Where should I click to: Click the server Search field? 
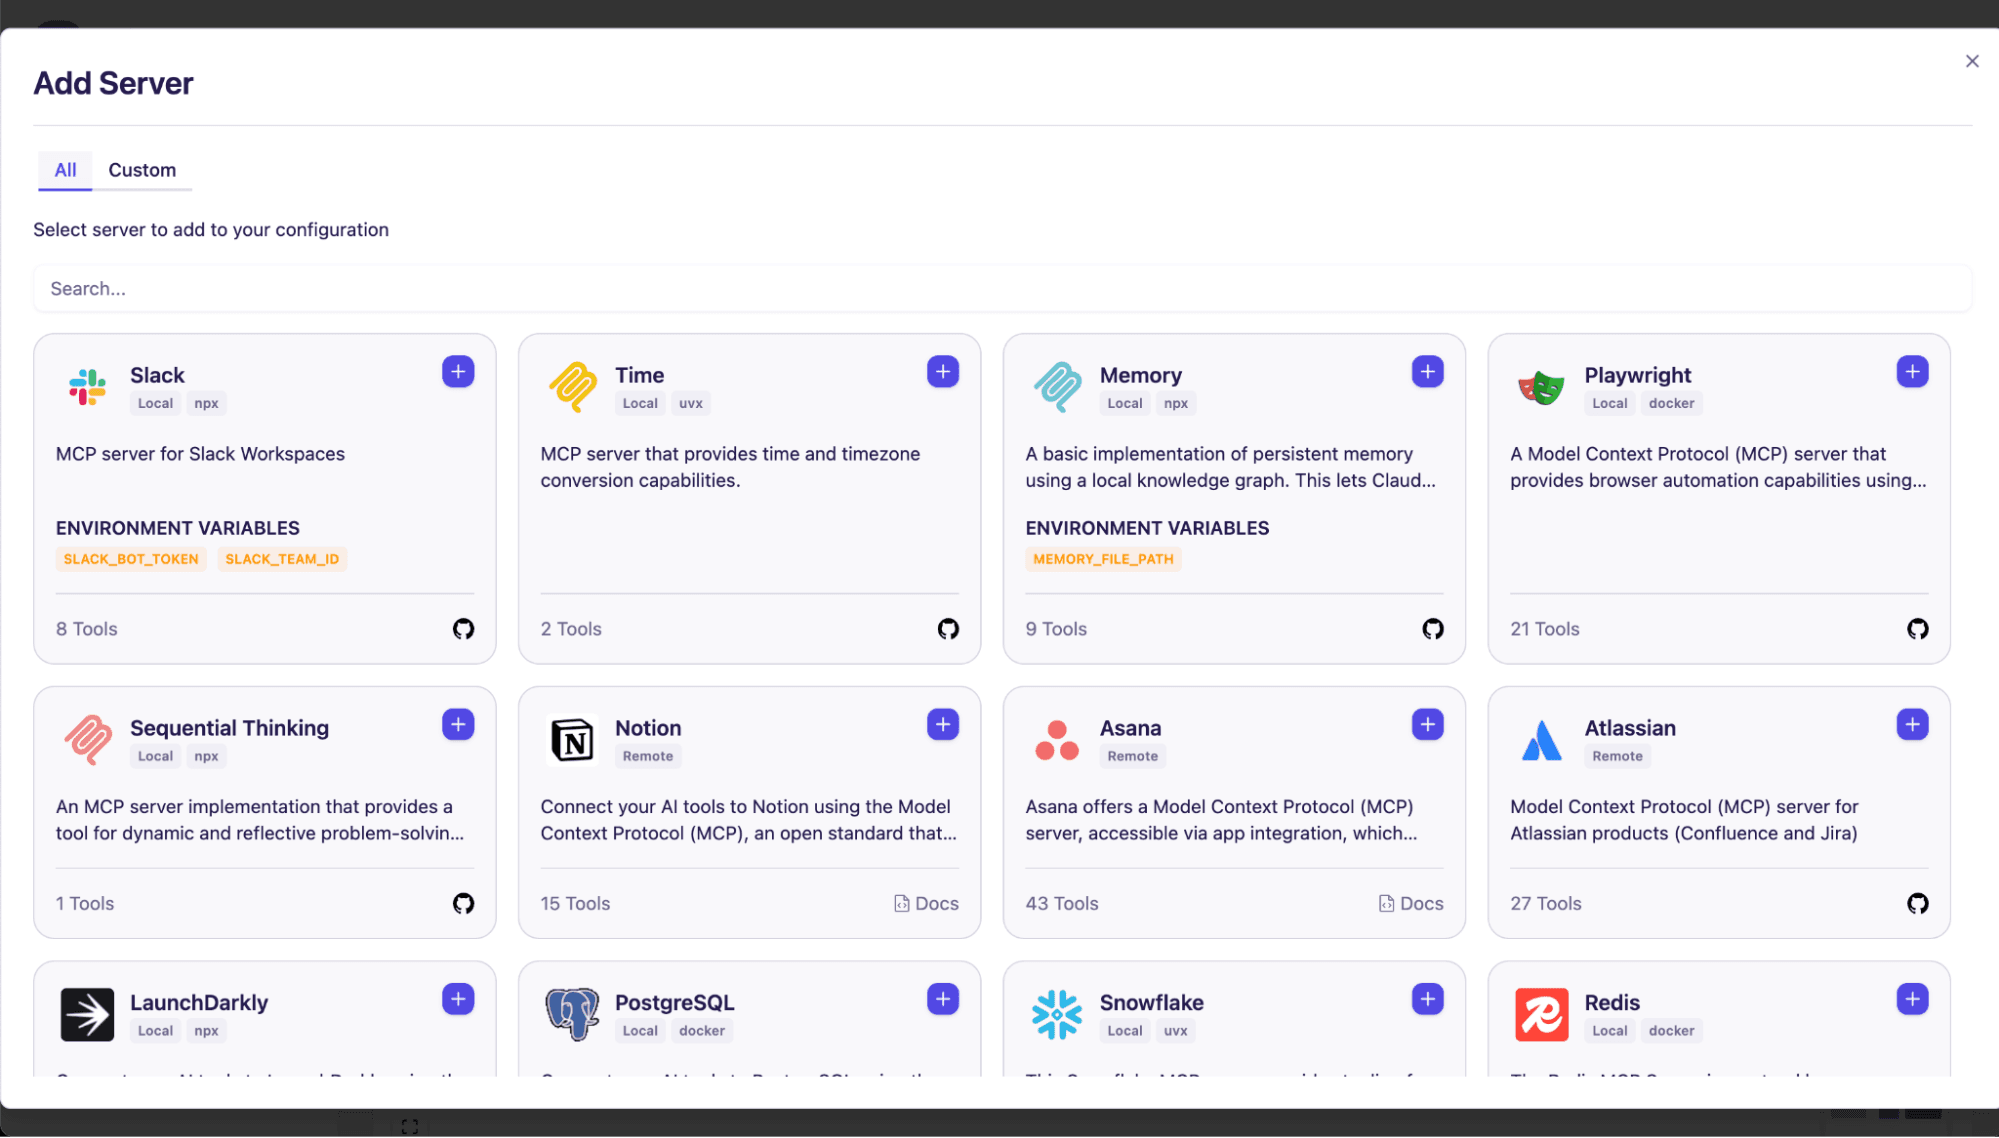tap(1000, 289)
